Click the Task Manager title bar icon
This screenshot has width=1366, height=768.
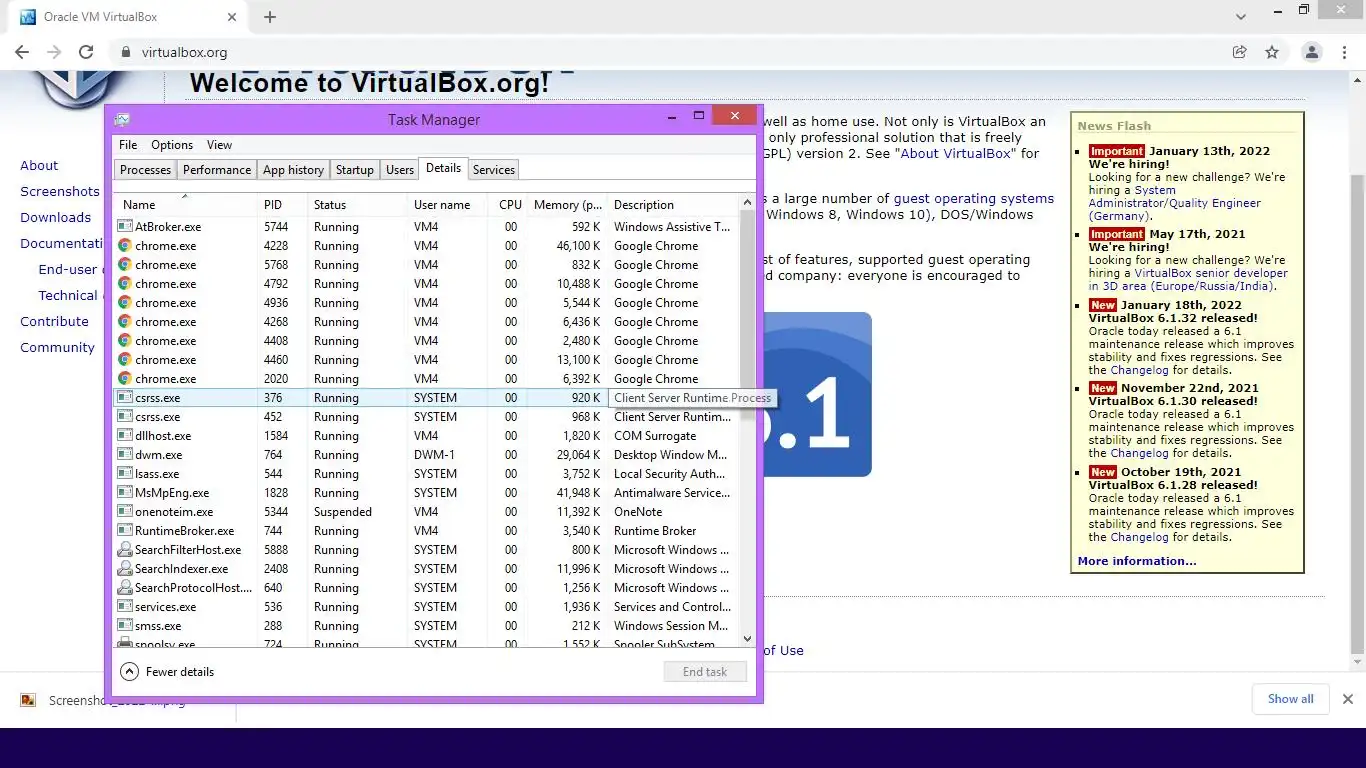pyautogui.click(x=122, y=120)
